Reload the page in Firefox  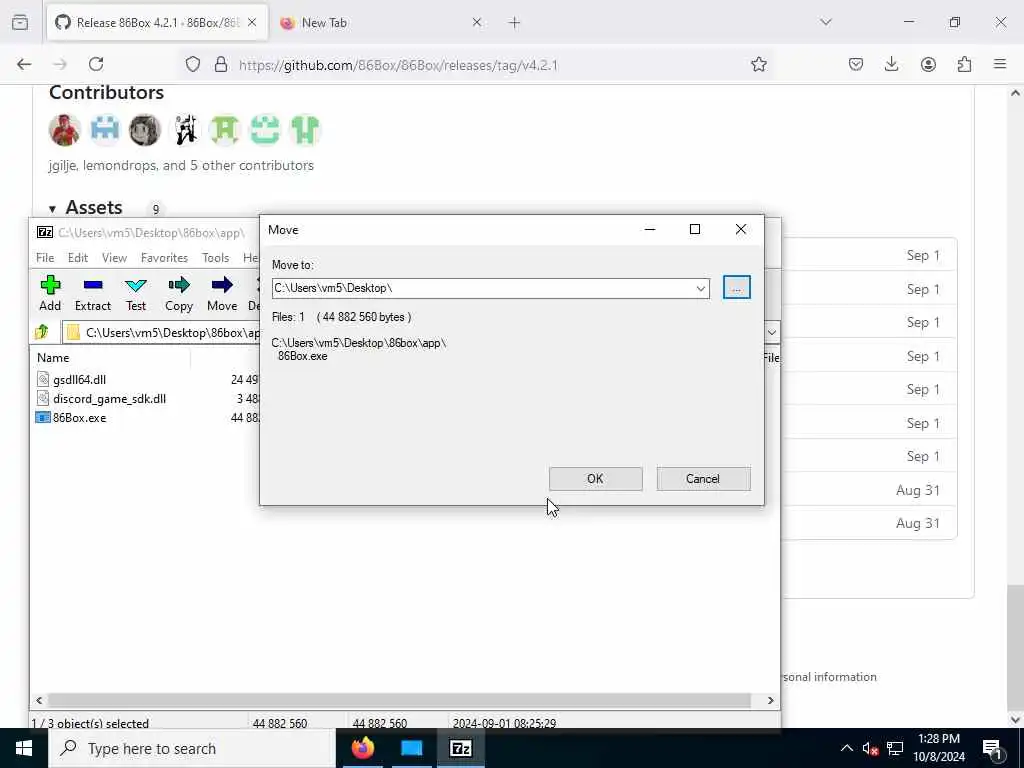point(96,64)
